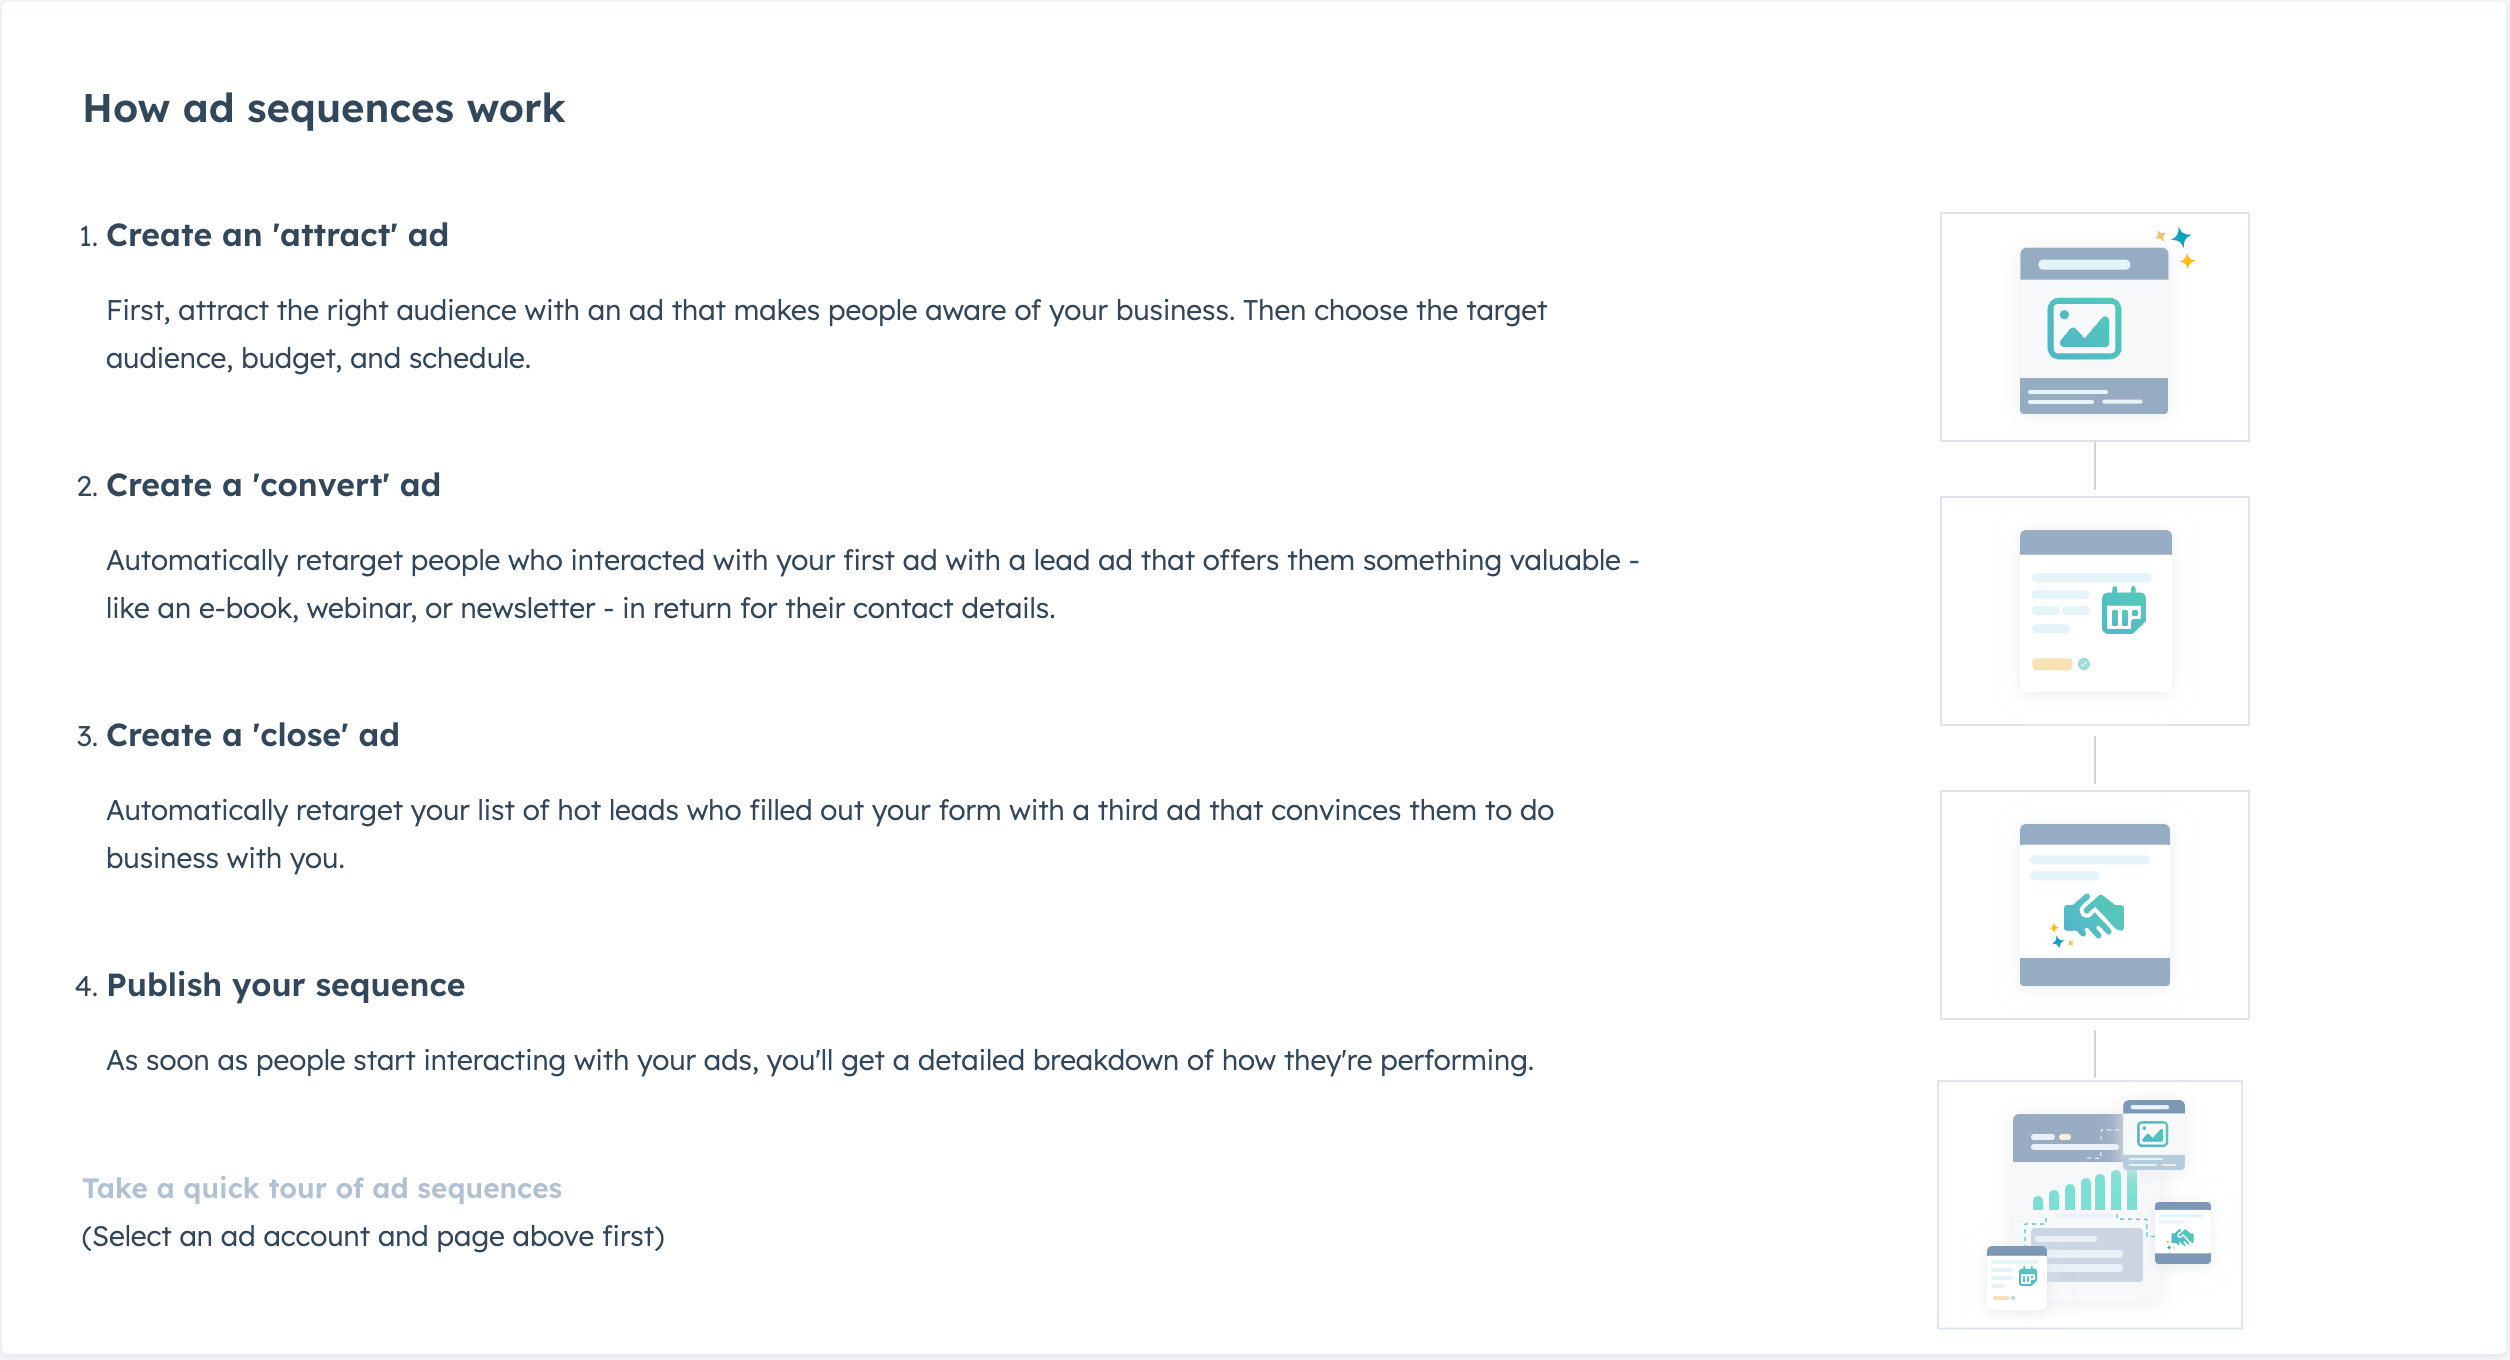Click the small calendar icon in the publish illustration
The image size is (2510, 1360).
[2028, 1276]
